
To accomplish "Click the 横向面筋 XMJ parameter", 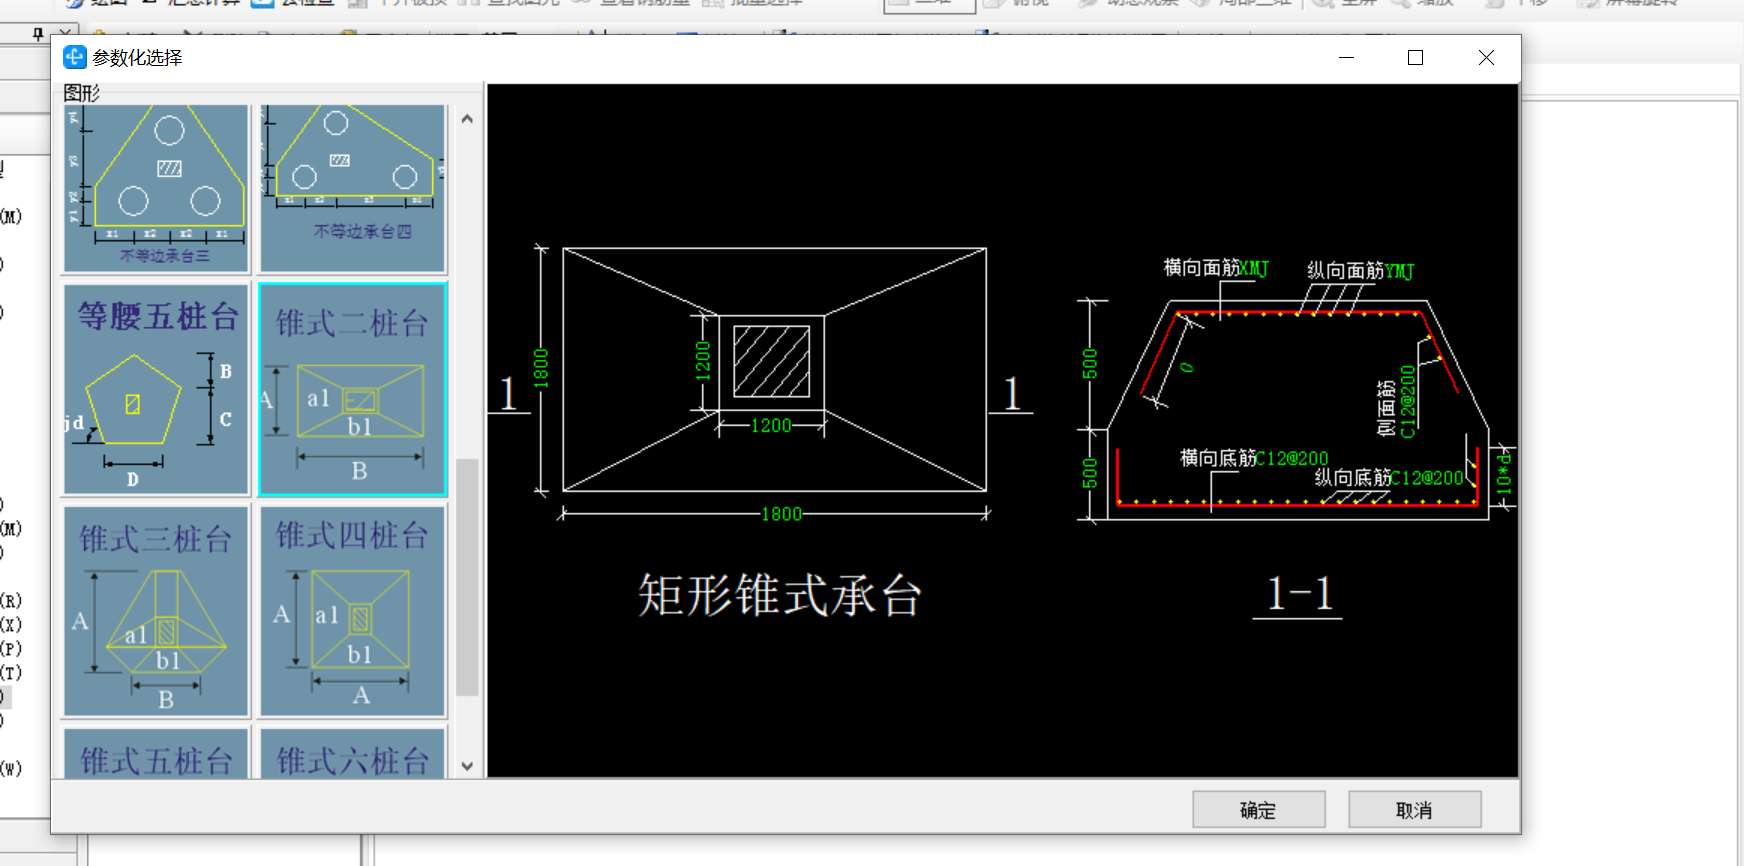I will tap(1254, 268).
